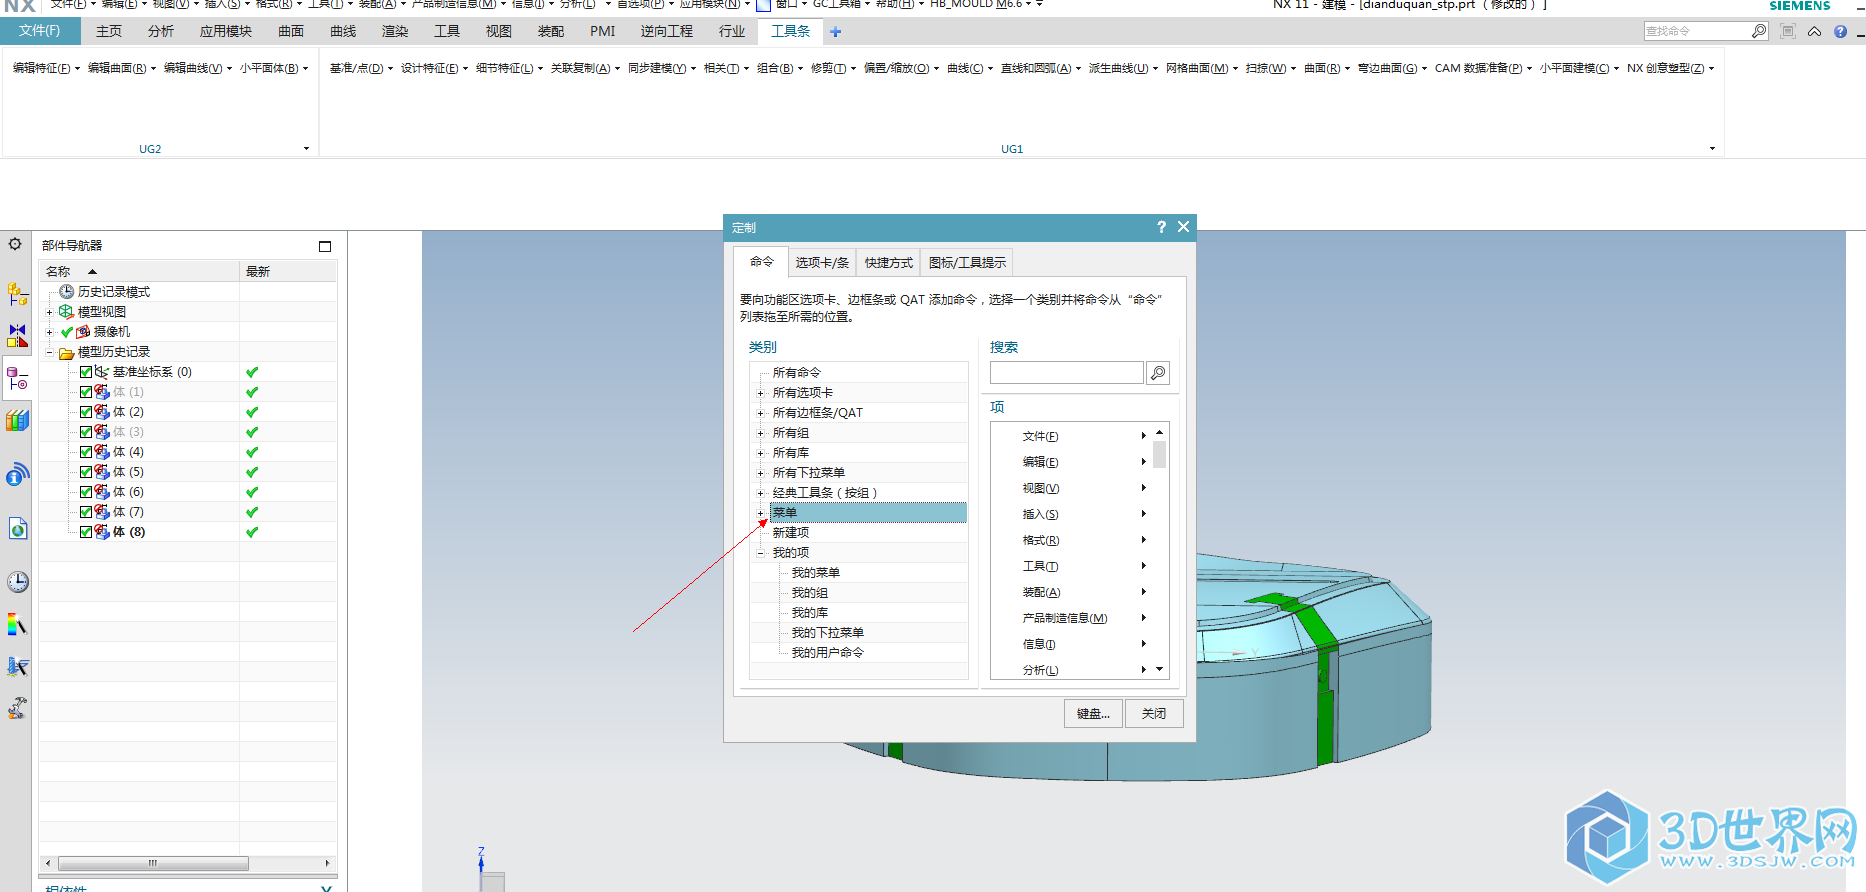
Task: Uncheck the Datum Coordinate System (0) checkbox
Action: pyautogui.click(x=86, y=372)
